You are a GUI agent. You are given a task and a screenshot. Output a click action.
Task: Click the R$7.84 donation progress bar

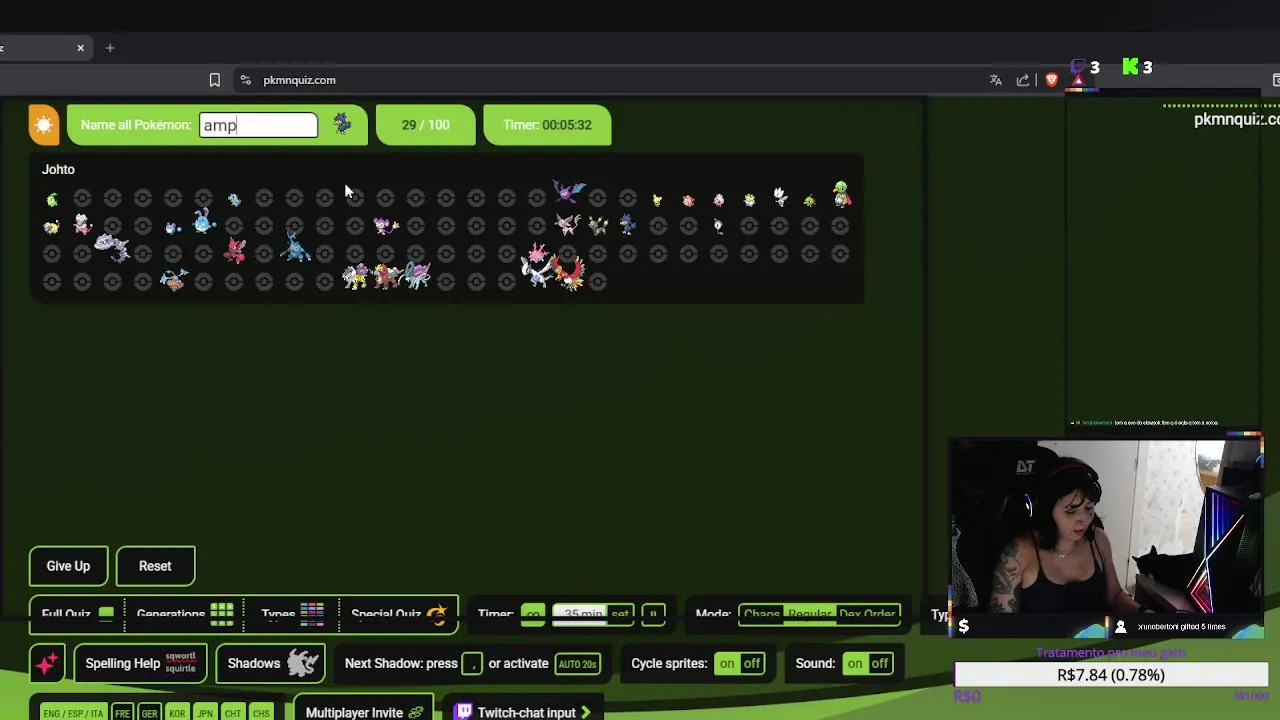[x=1110, y=675]
